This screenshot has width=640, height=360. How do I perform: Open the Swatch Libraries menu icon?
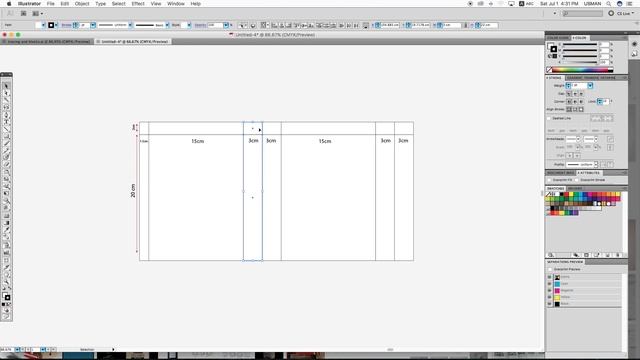tap(551, 255)
